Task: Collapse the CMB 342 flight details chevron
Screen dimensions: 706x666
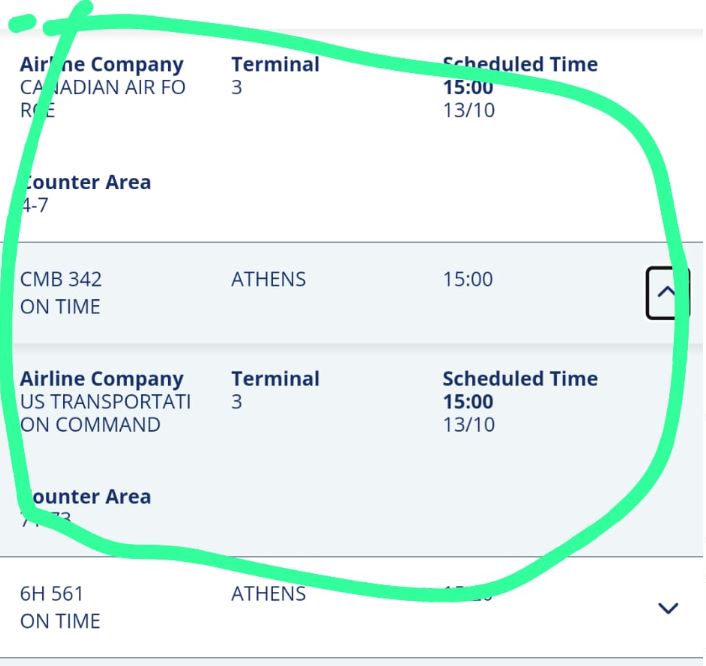Action: tap(668, 293)
